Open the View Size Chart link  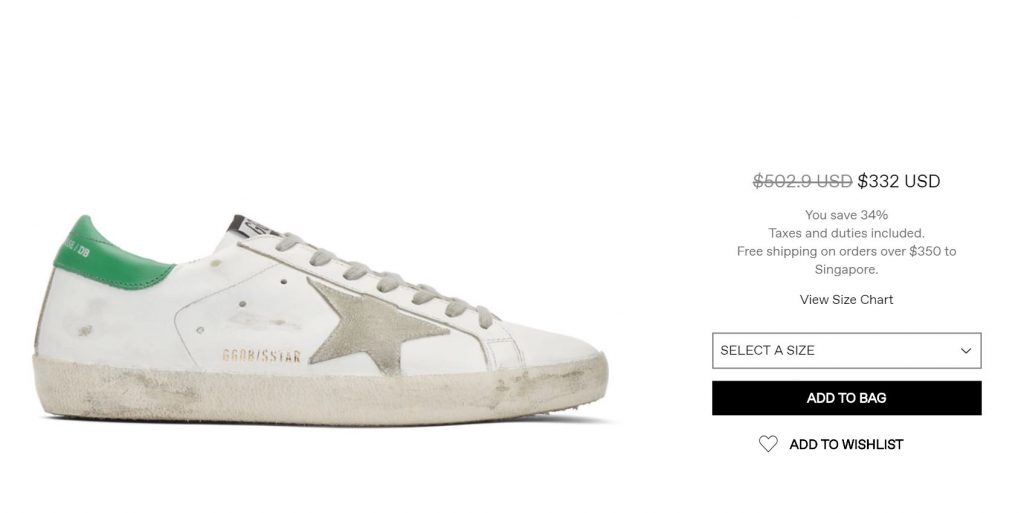click(846, 299)
